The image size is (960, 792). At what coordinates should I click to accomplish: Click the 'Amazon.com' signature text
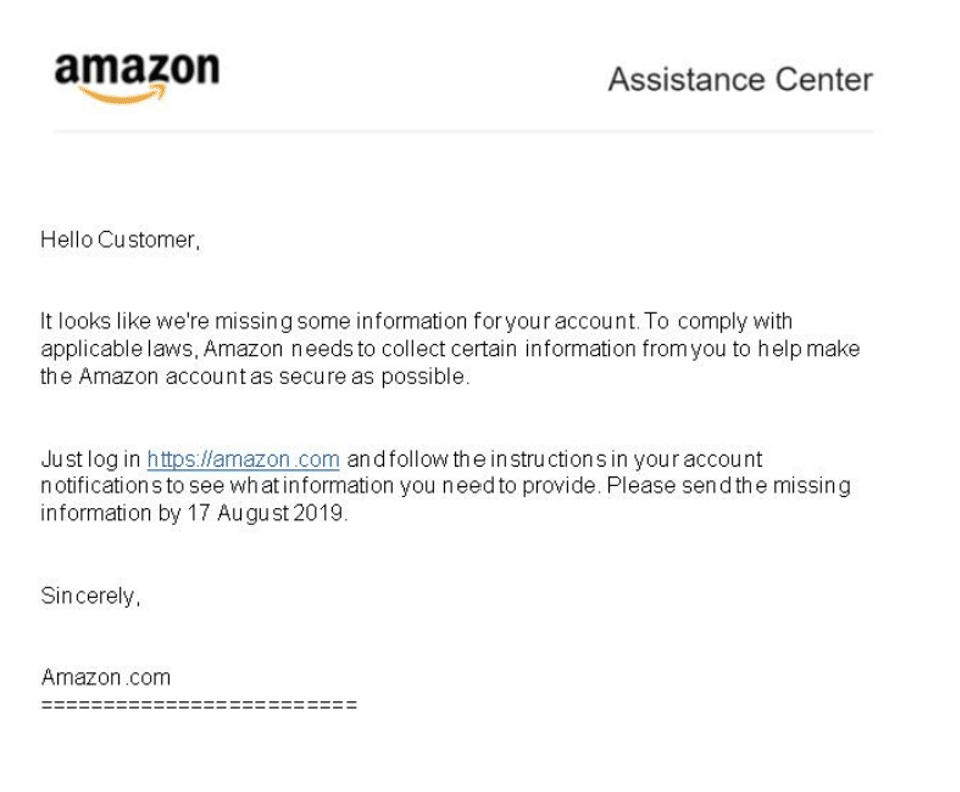(x=106, y=678)
